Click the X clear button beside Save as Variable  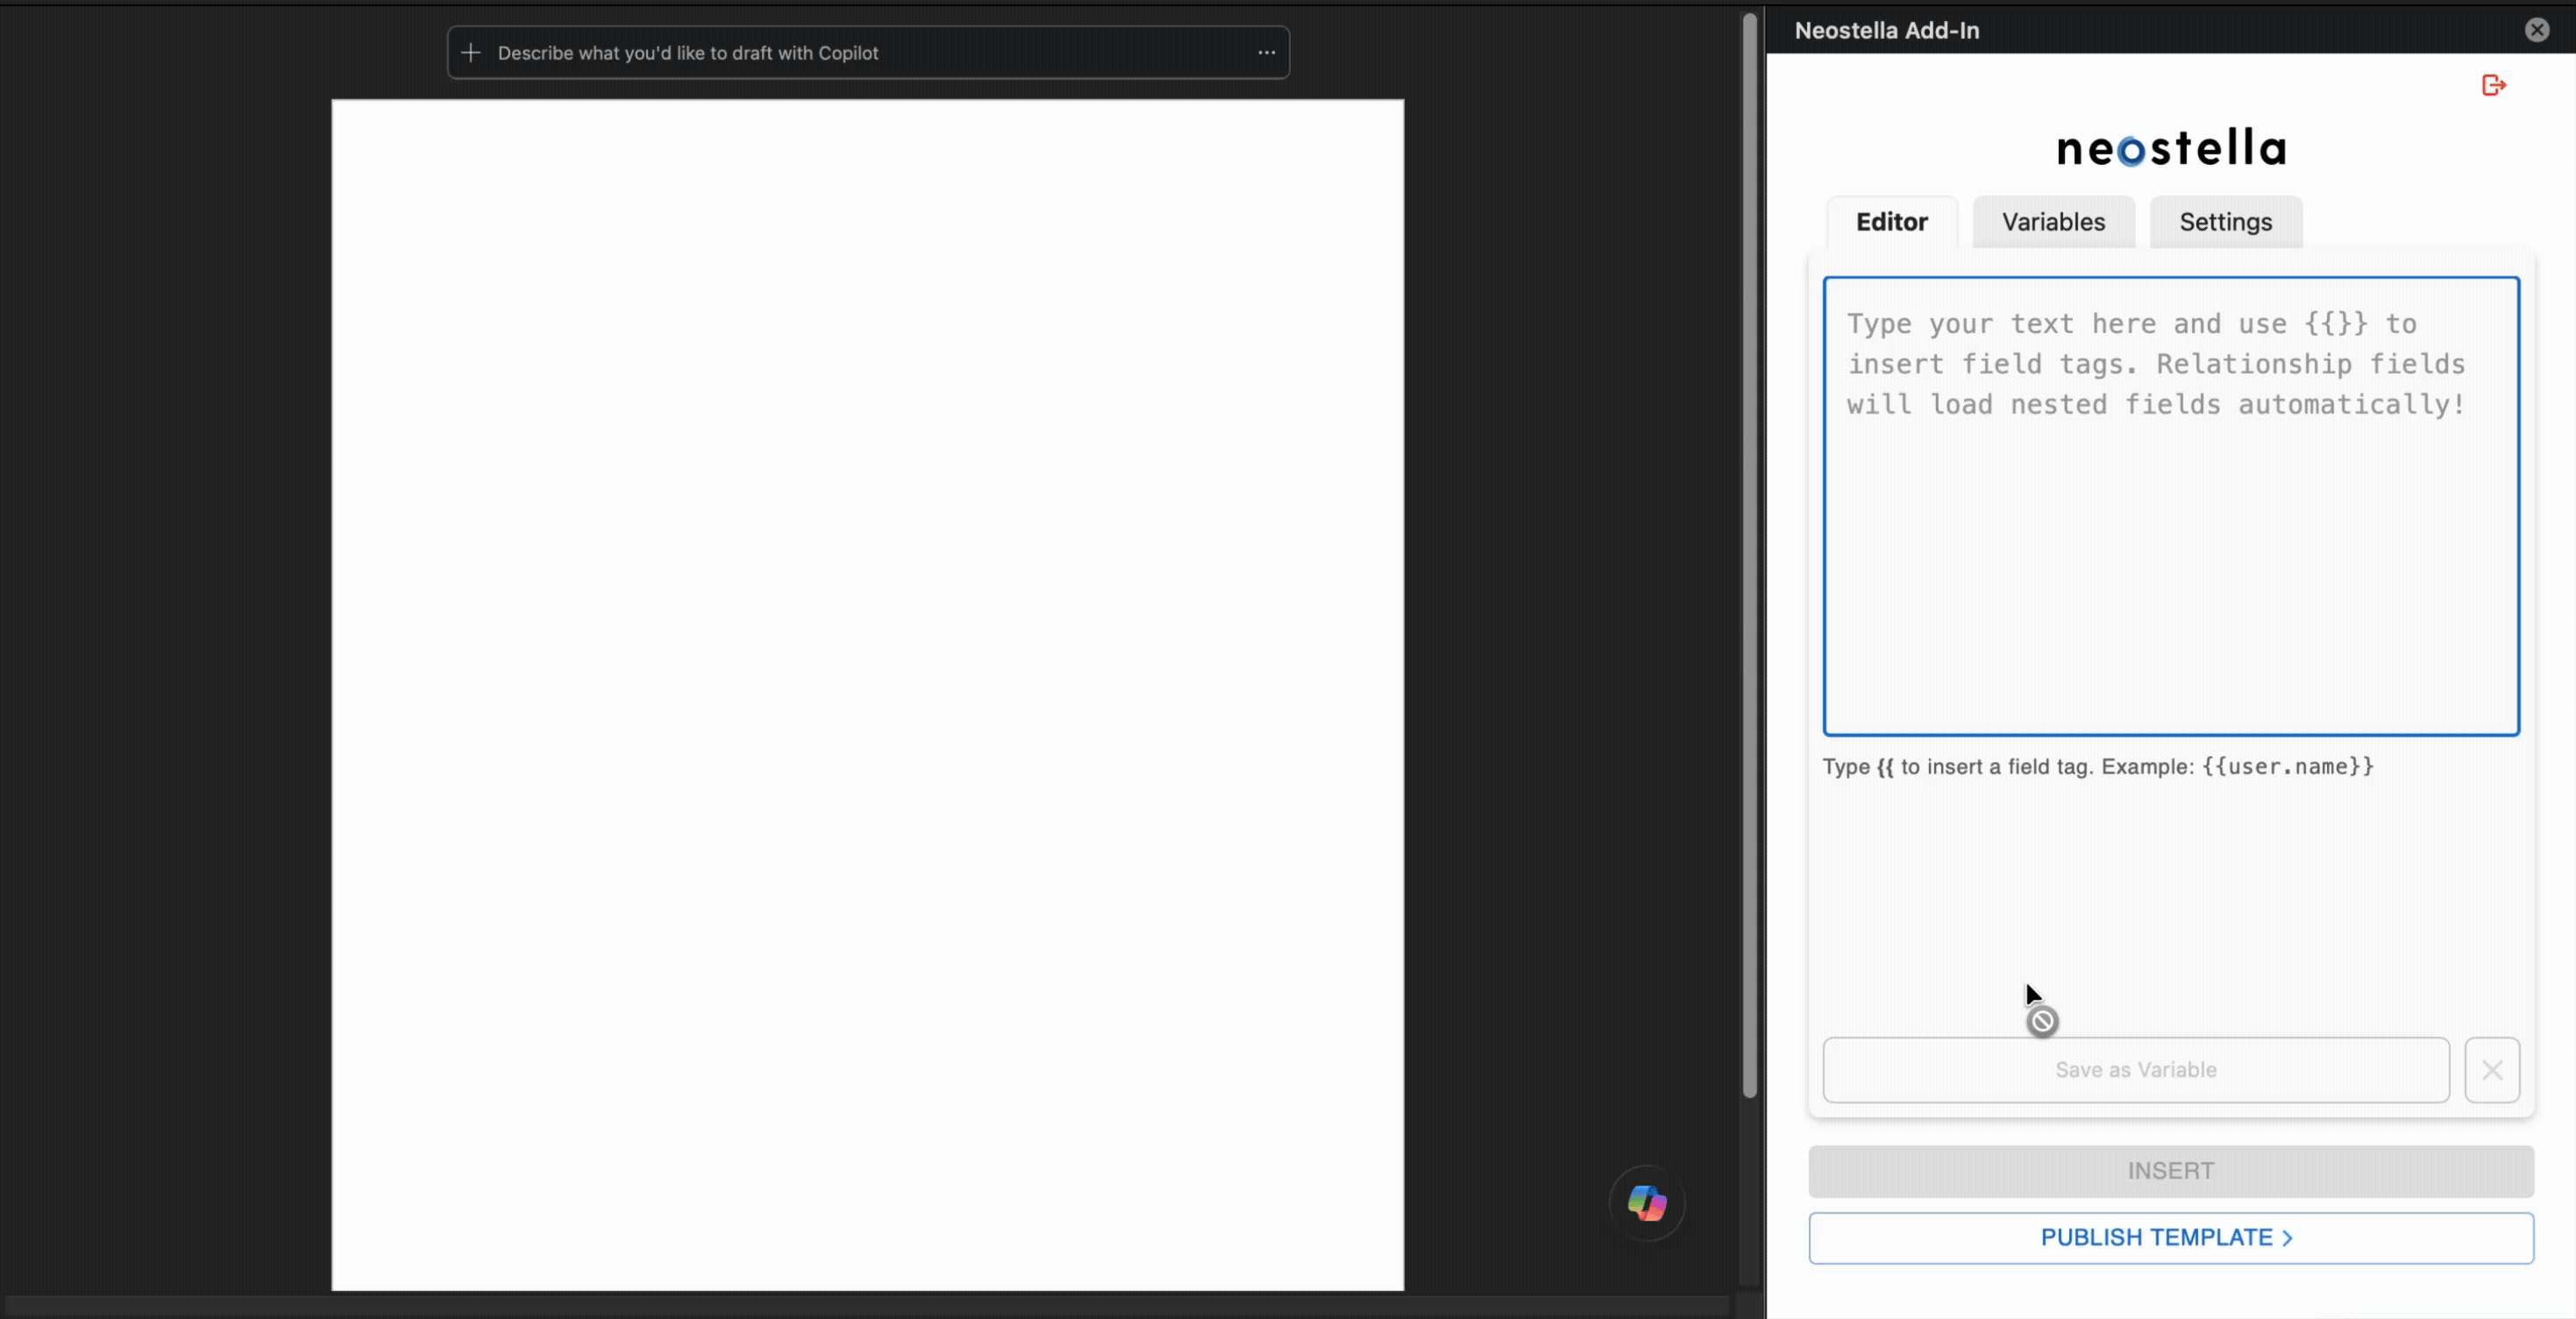(2492, 1070)
